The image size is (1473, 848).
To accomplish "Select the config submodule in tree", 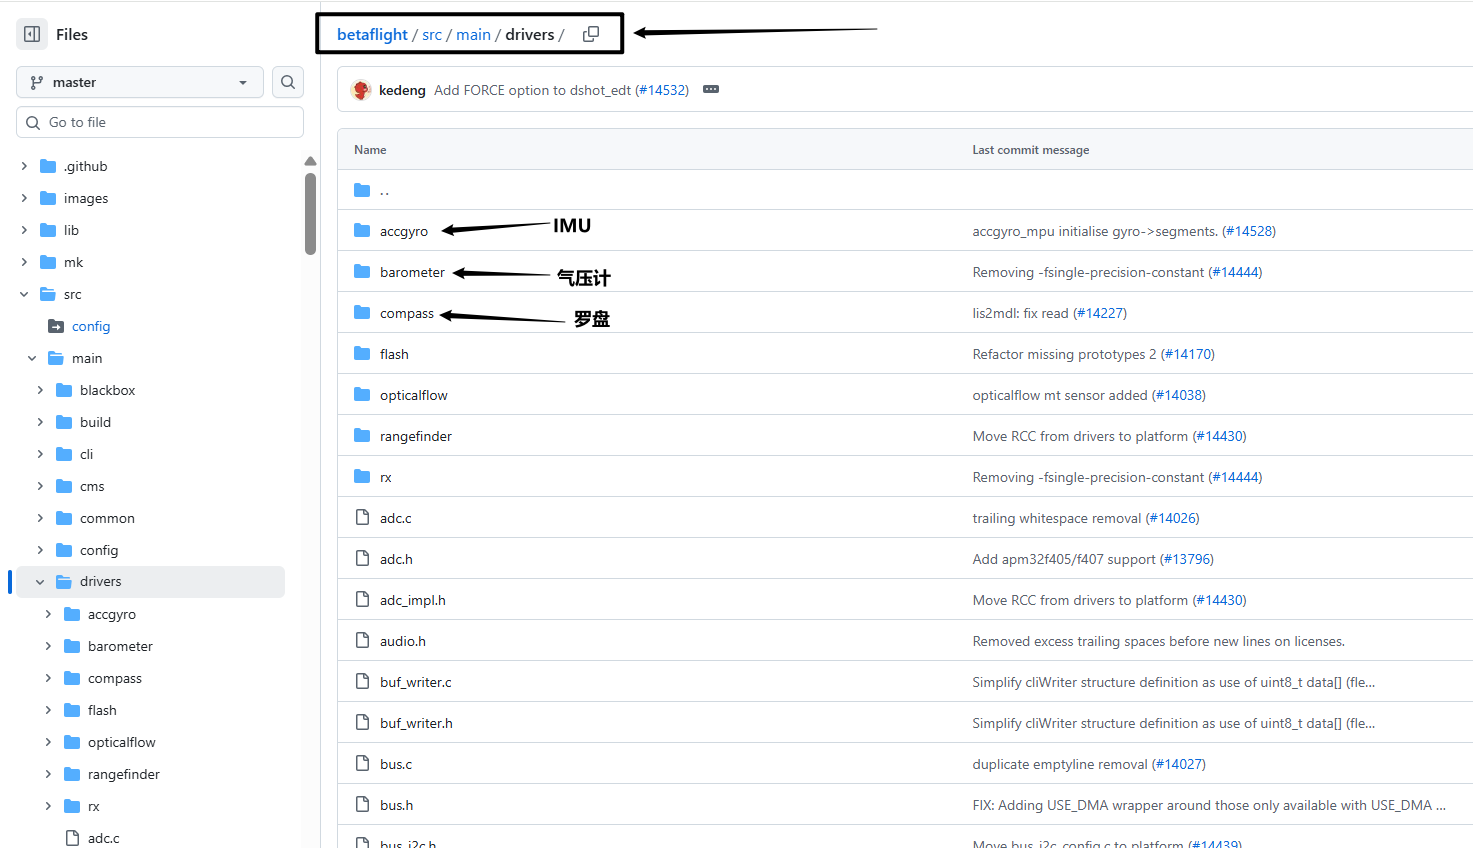I will 90,326.
